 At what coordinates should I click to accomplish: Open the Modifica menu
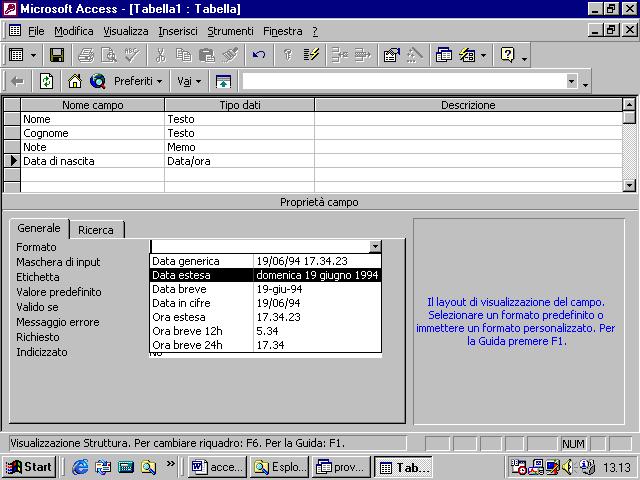click(x=74, y=31)
